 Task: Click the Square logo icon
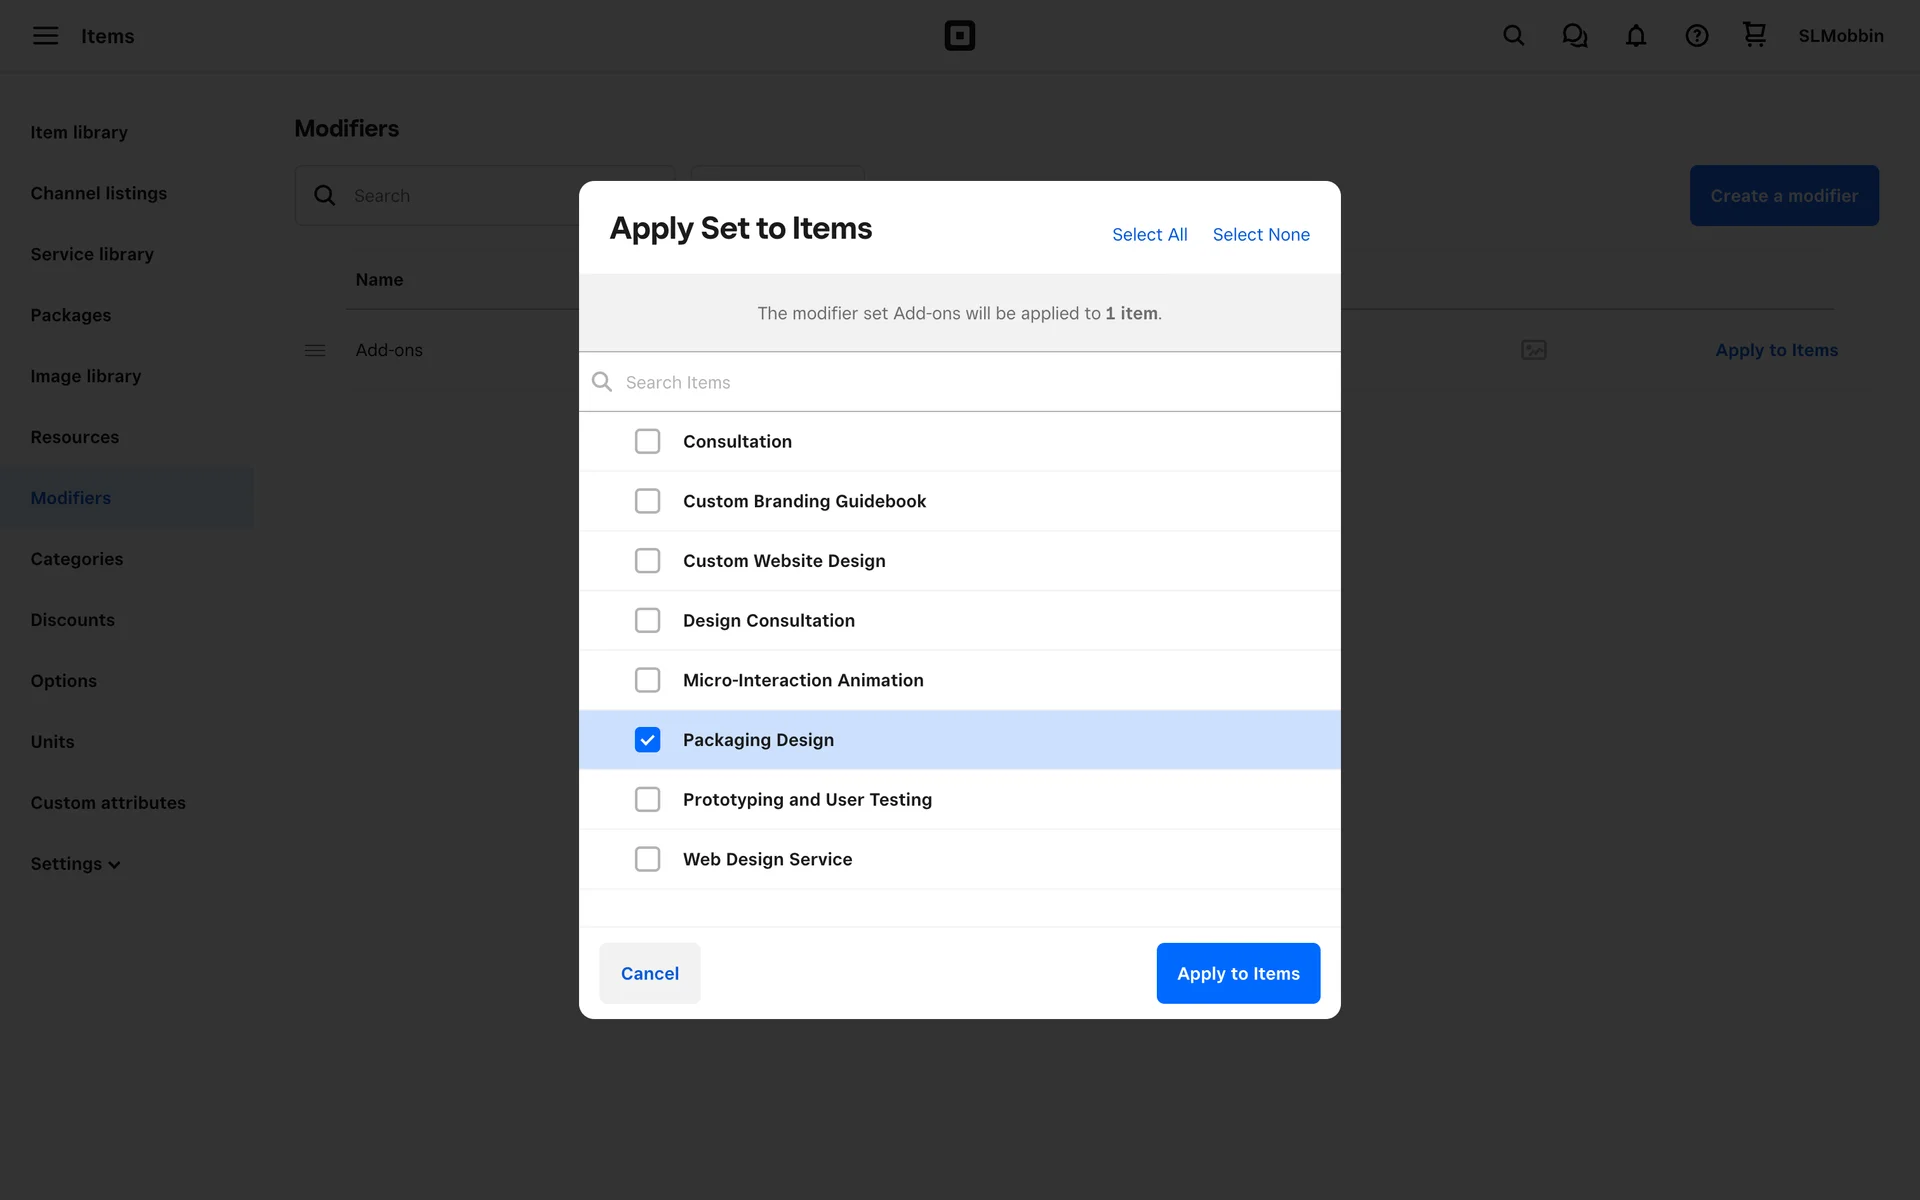point(959,36)
